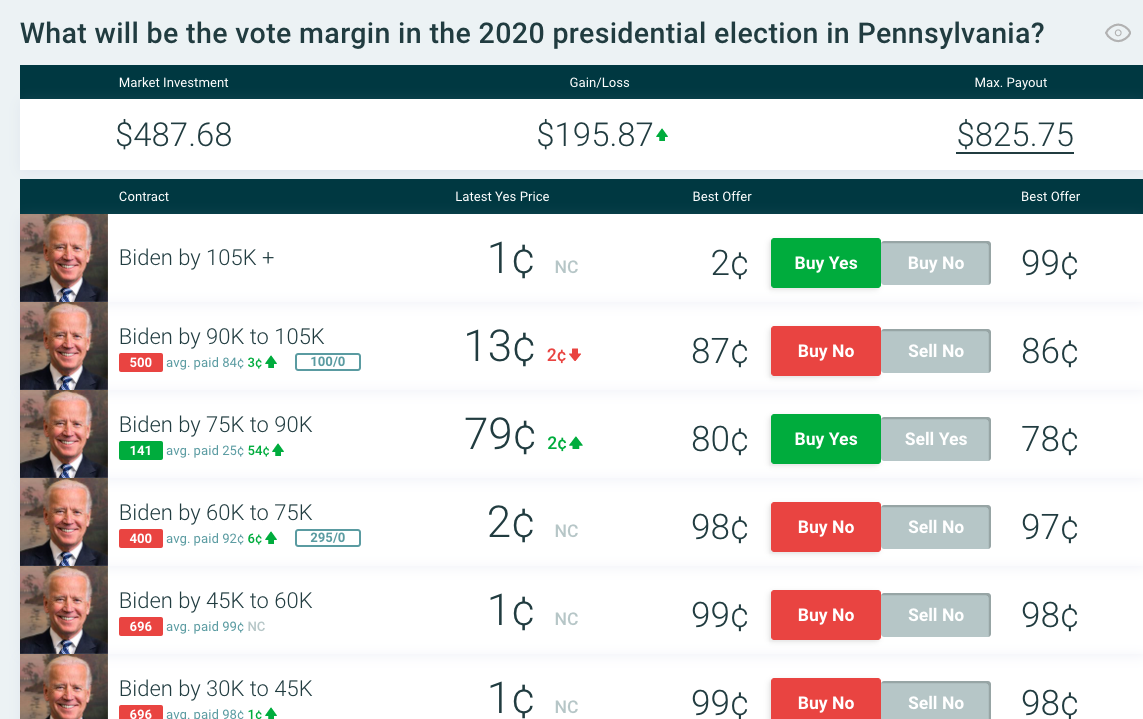Click Buy Yes for Biden by 75K to 90K
This screenshot has width=1143, height=719.
tap(825, 439)
